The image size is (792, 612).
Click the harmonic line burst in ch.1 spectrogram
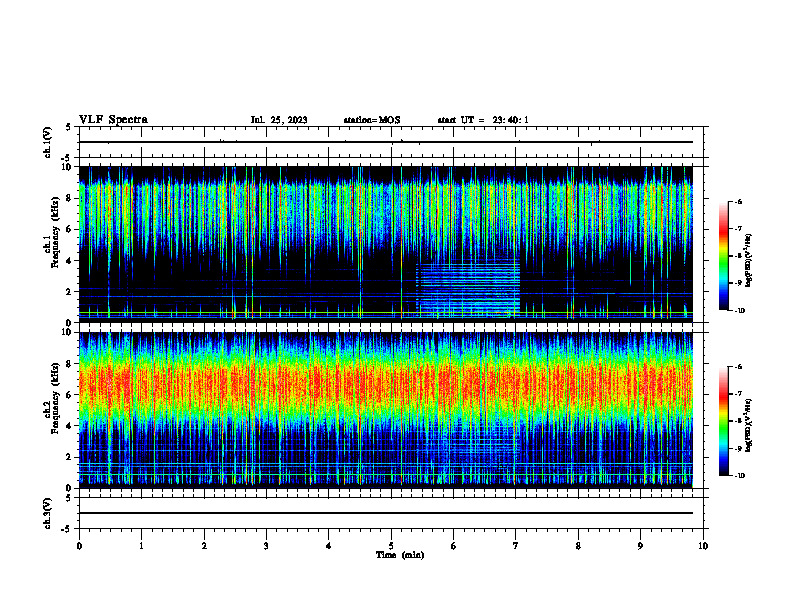point(468,288)
